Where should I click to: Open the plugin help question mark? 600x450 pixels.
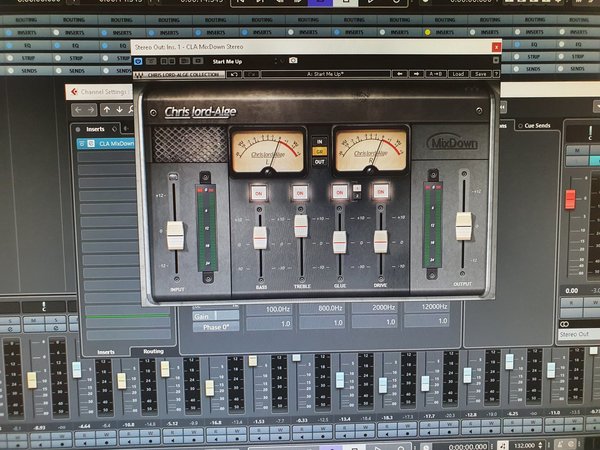click(496, 74)
